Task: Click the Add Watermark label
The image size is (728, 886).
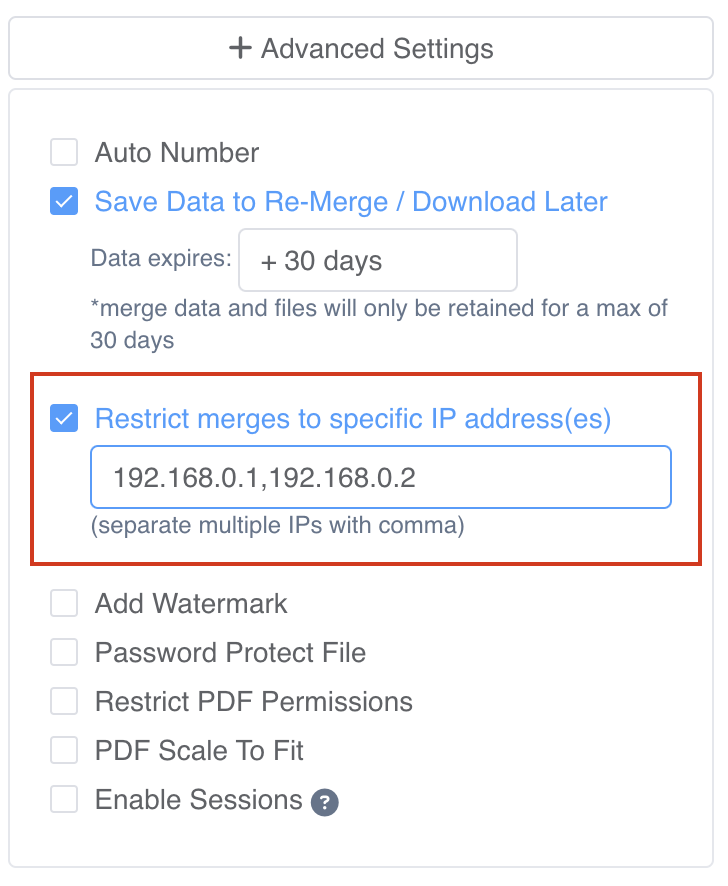Action: tap(191, 603)
